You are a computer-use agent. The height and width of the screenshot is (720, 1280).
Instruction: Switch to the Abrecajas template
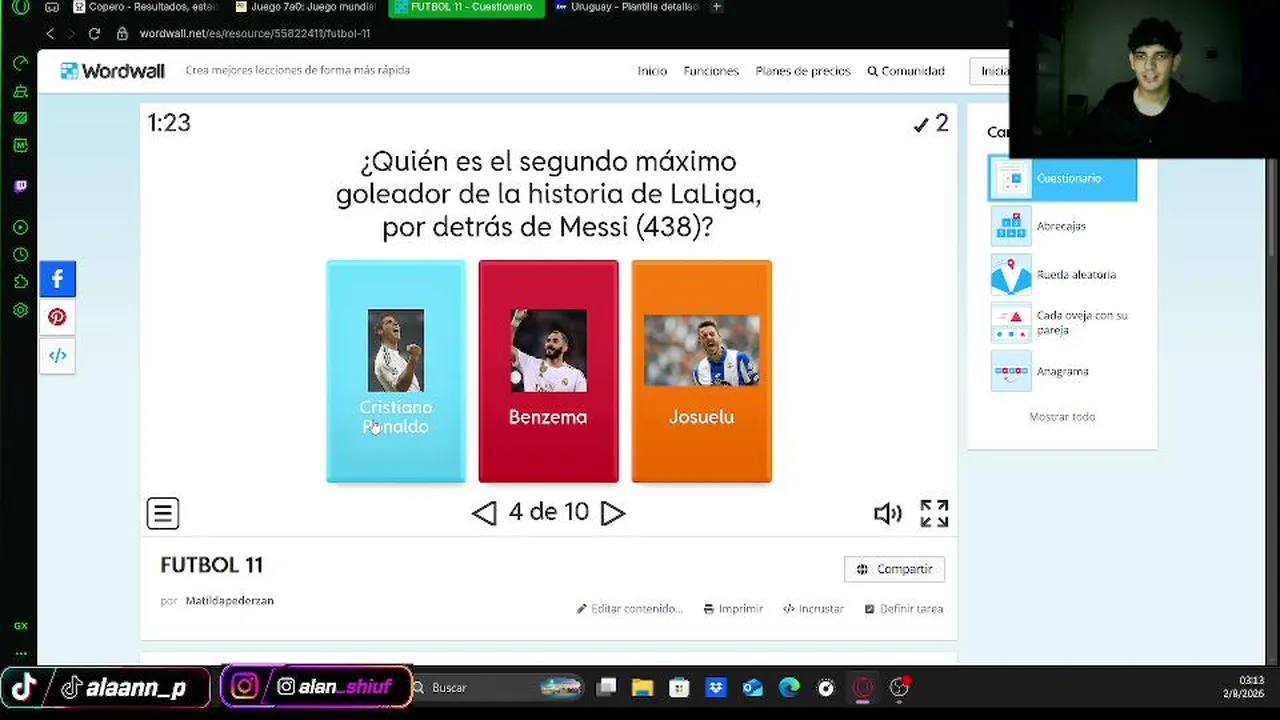[x=1062, y=226]
